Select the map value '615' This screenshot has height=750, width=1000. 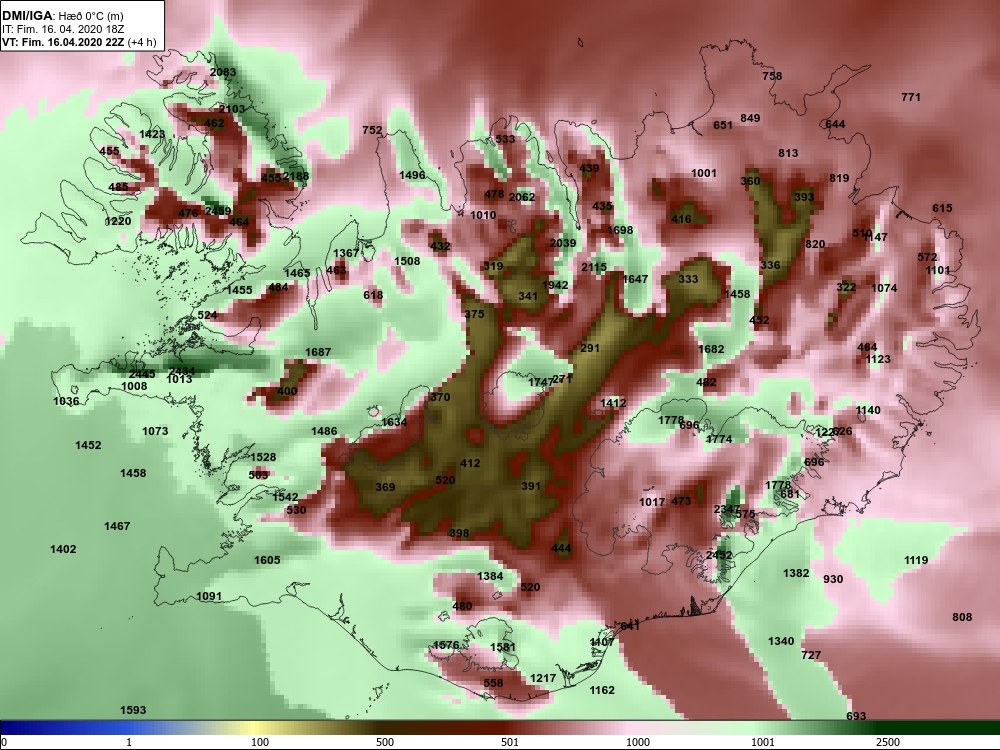pyautogui.click(x=942, y=208)
